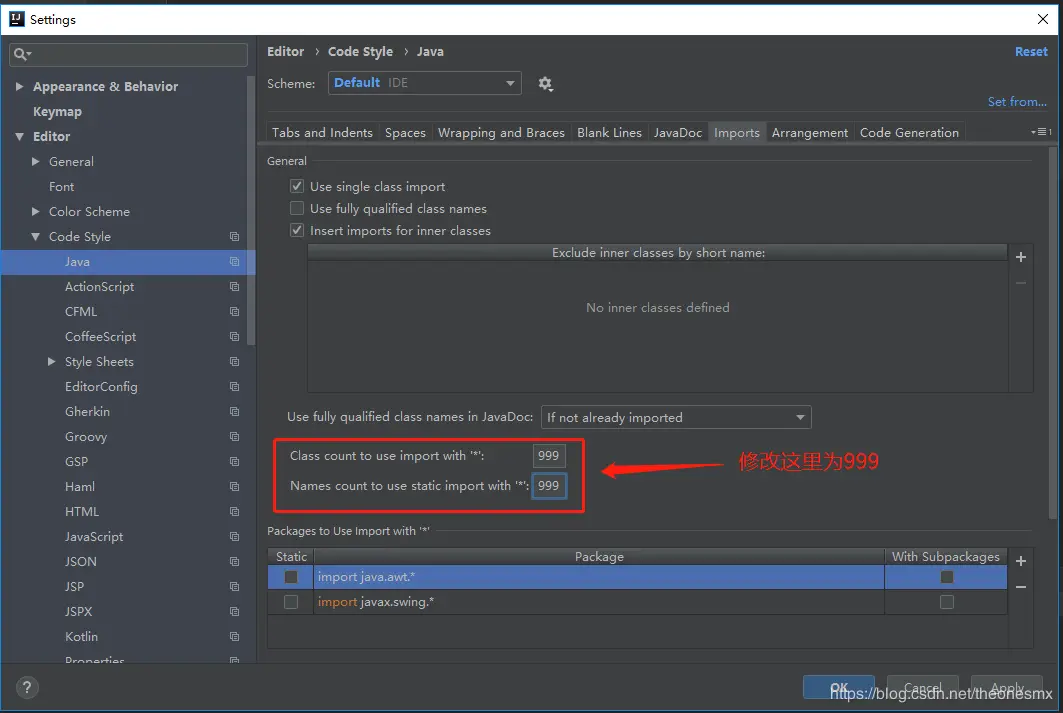
Task: Click the static import Names count field
Action: (x=548, y=485)
